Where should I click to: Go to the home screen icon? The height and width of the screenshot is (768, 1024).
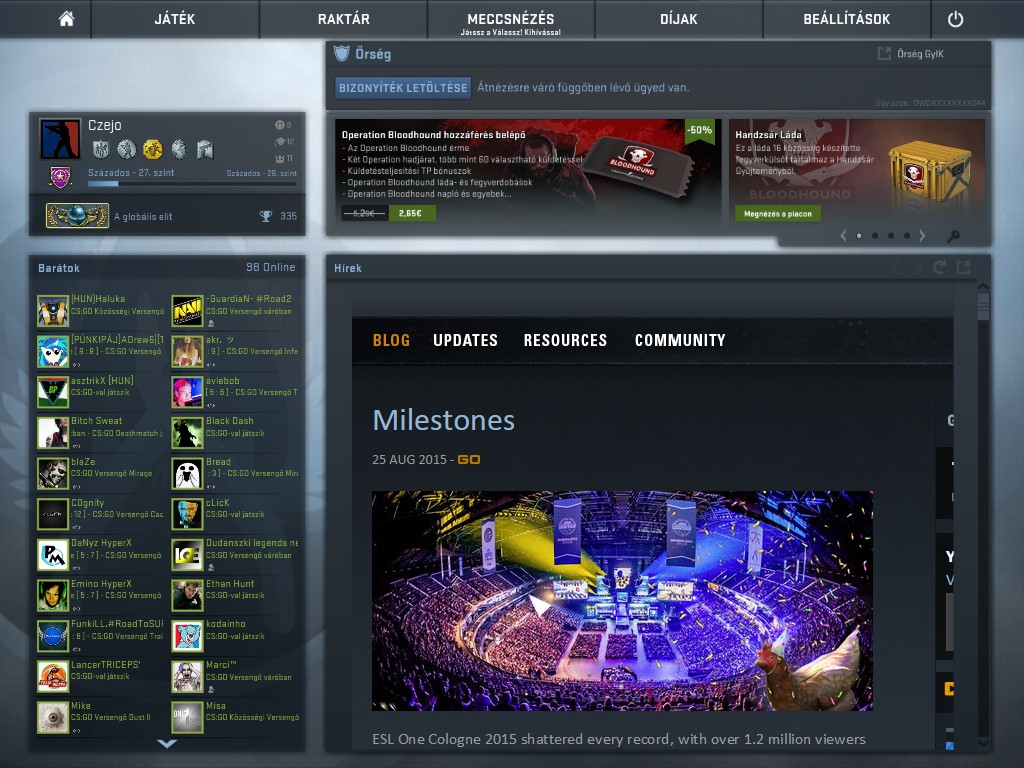tap(66, 19)
